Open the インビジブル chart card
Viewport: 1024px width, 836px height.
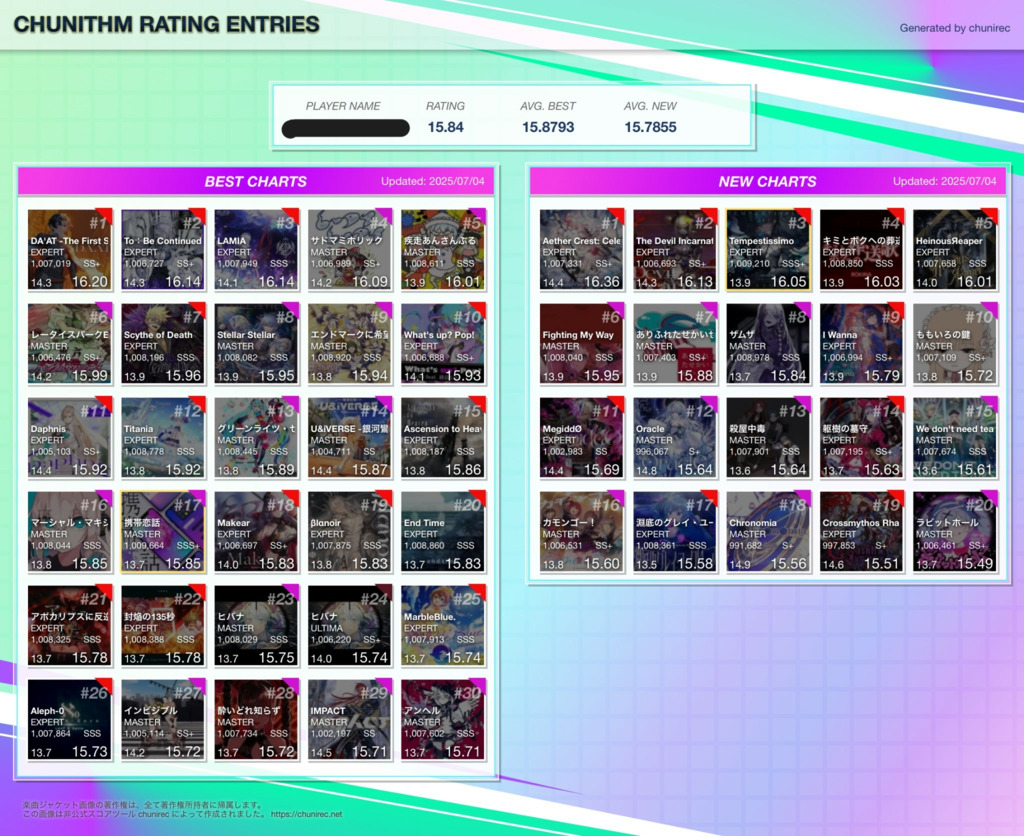pyautogui.click(x=163, y=720)
